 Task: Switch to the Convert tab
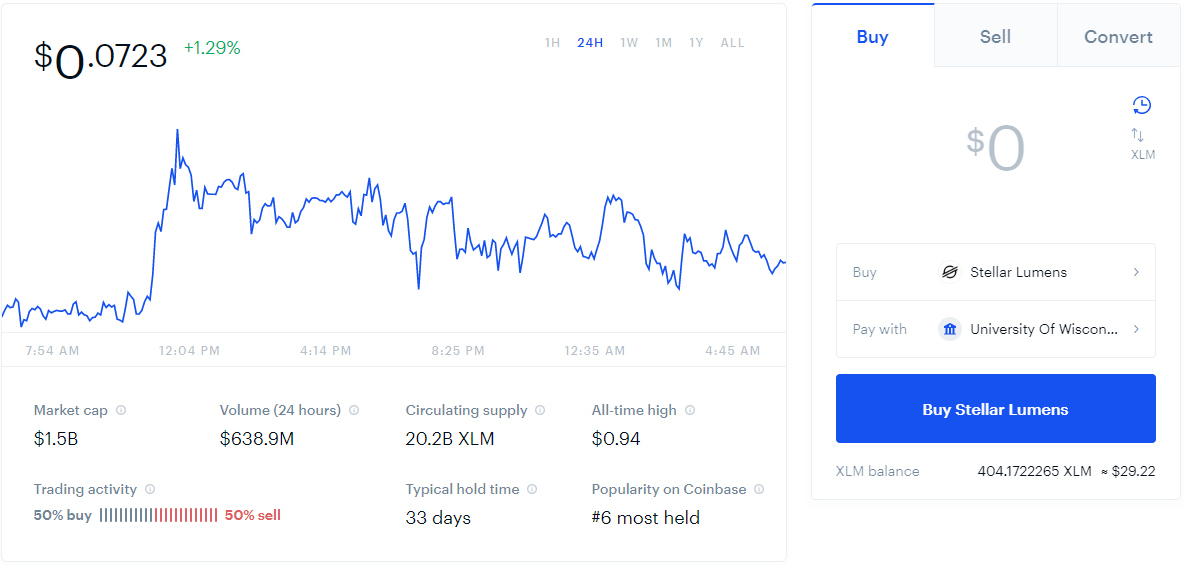click(x=1118, y=36)
